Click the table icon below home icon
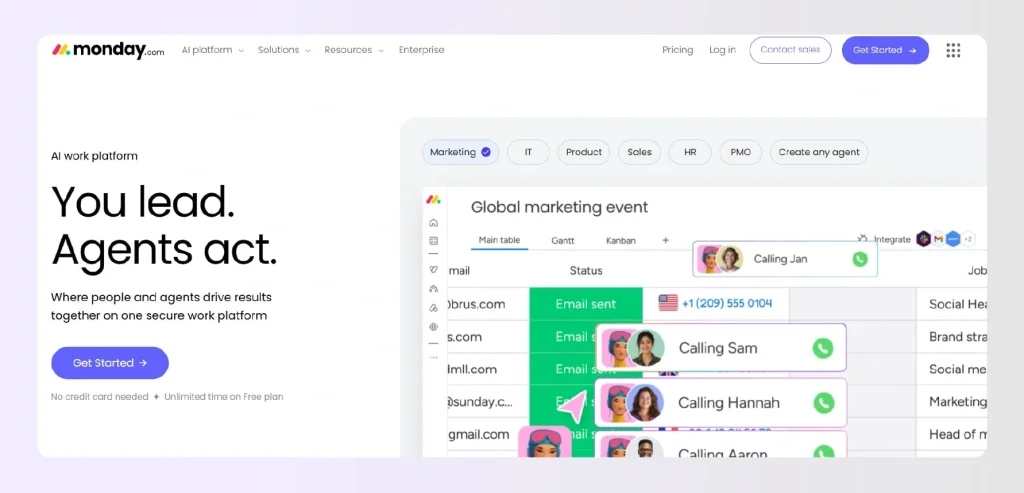 point(434,240)
